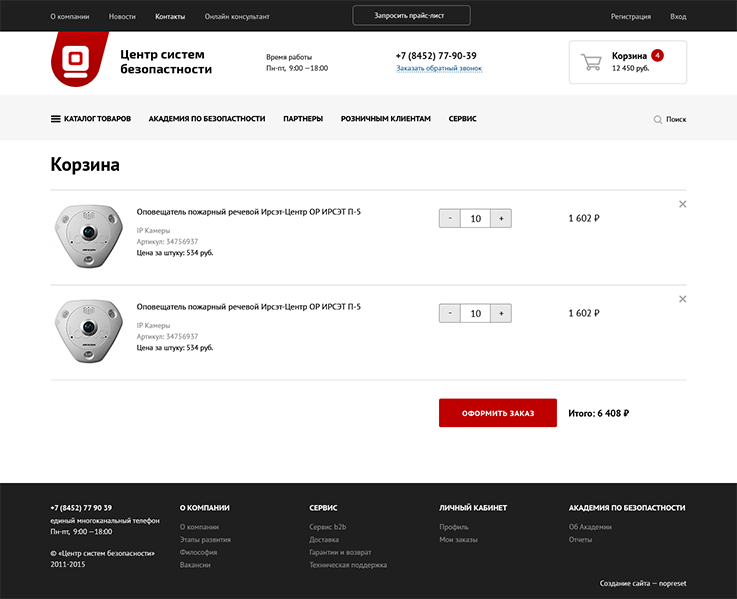
Task: Click the search magnifier icon
Action: pos(658,119)
